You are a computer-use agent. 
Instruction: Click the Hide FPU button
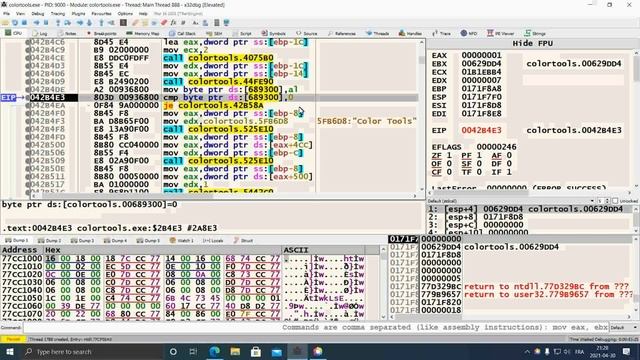click(532, 43)
